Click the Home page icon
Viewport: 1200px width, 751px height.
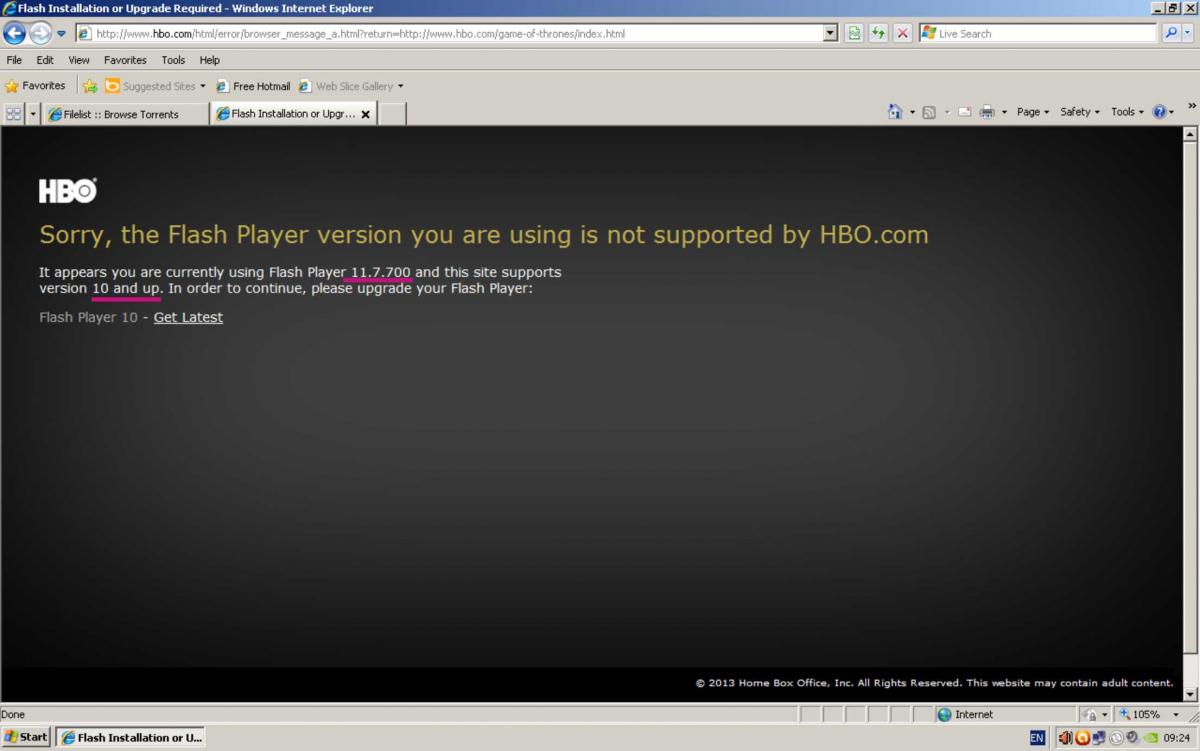coord(895,112)
